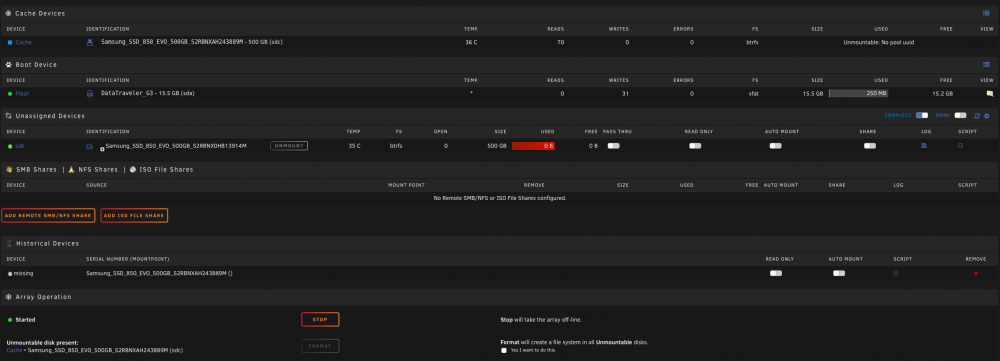Image resolution: width=1000 pixels, height=361 pixels.
Task: Click ADD REMOTE SMB/NFS SHARE button
Action: pyautogui.click(x=48, y=216)
